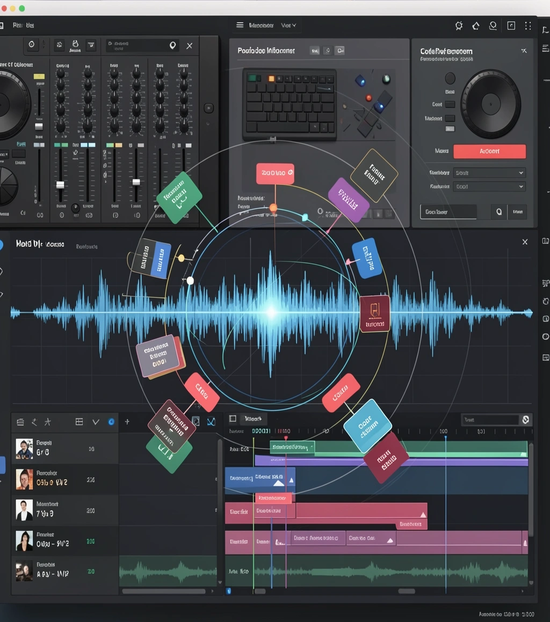
Task: Select the pink node at top of radial menu
Action: (275, 173)
